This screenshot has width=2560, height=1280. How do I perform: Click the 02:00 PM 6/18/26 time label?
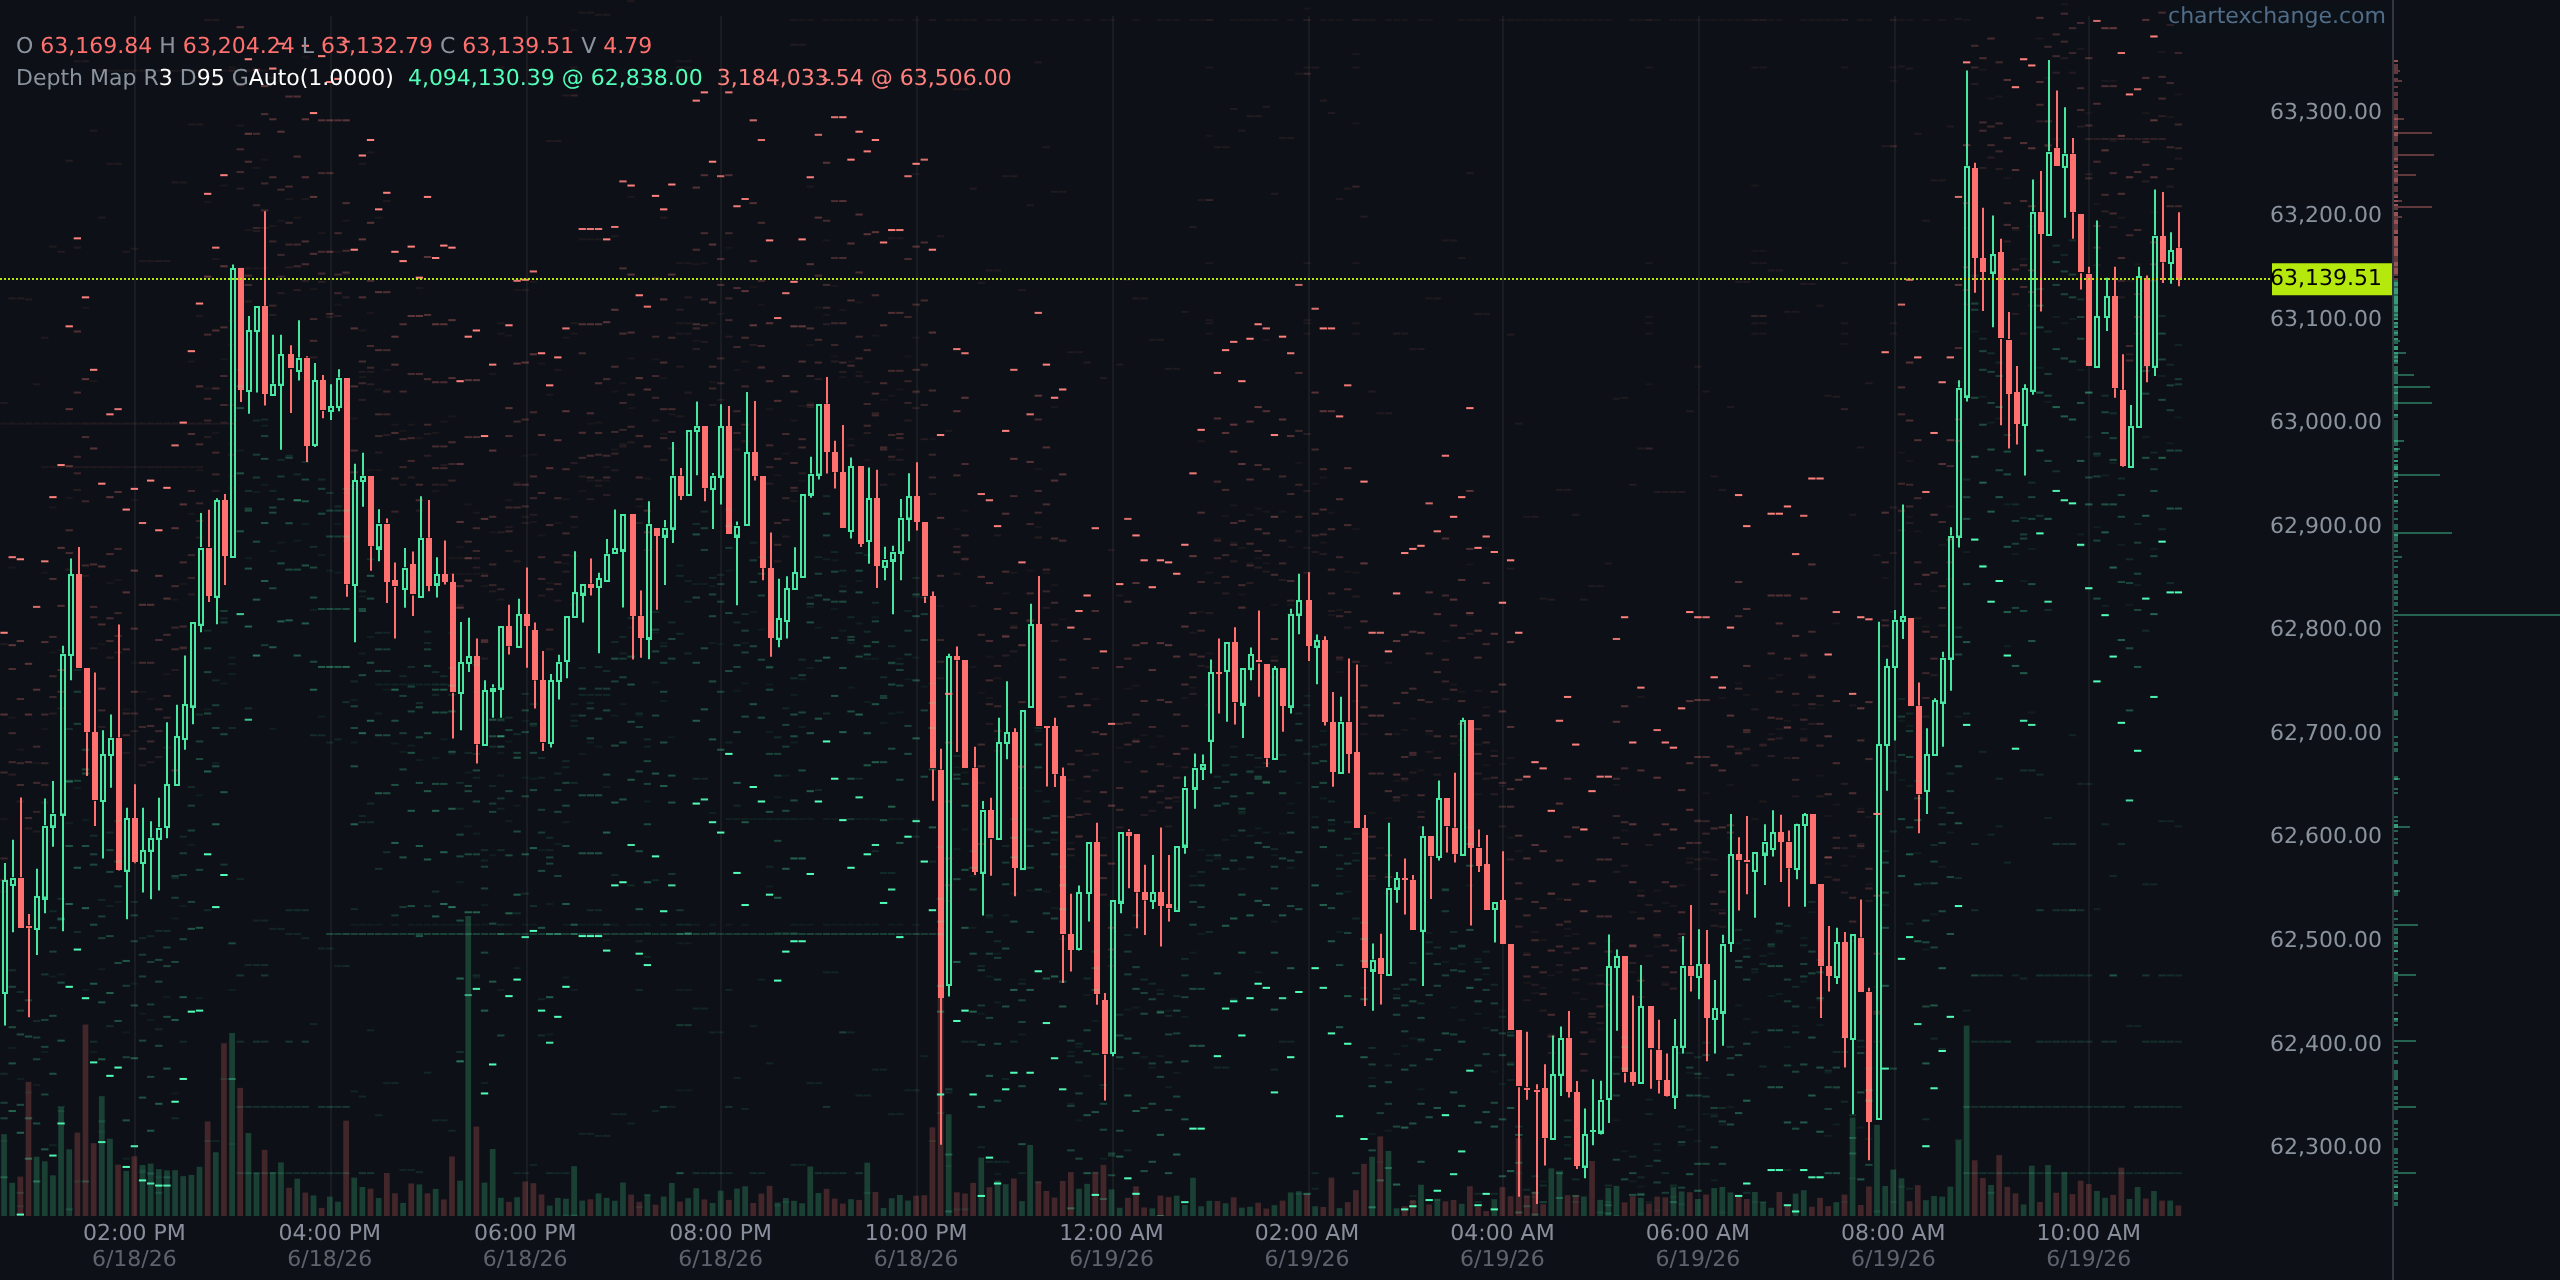[134, 1245]
